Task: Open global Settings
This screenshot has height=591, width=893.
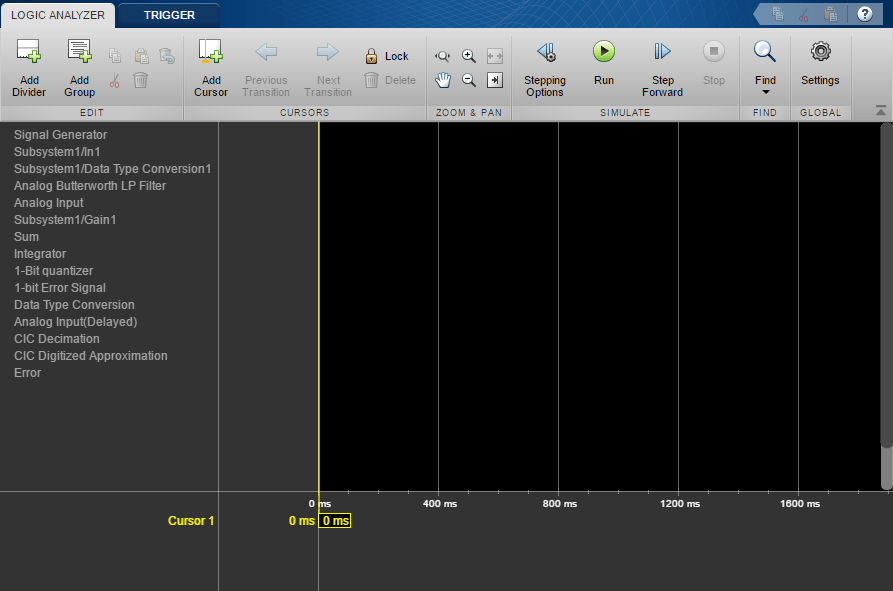Action: click(x=820, y=62)
